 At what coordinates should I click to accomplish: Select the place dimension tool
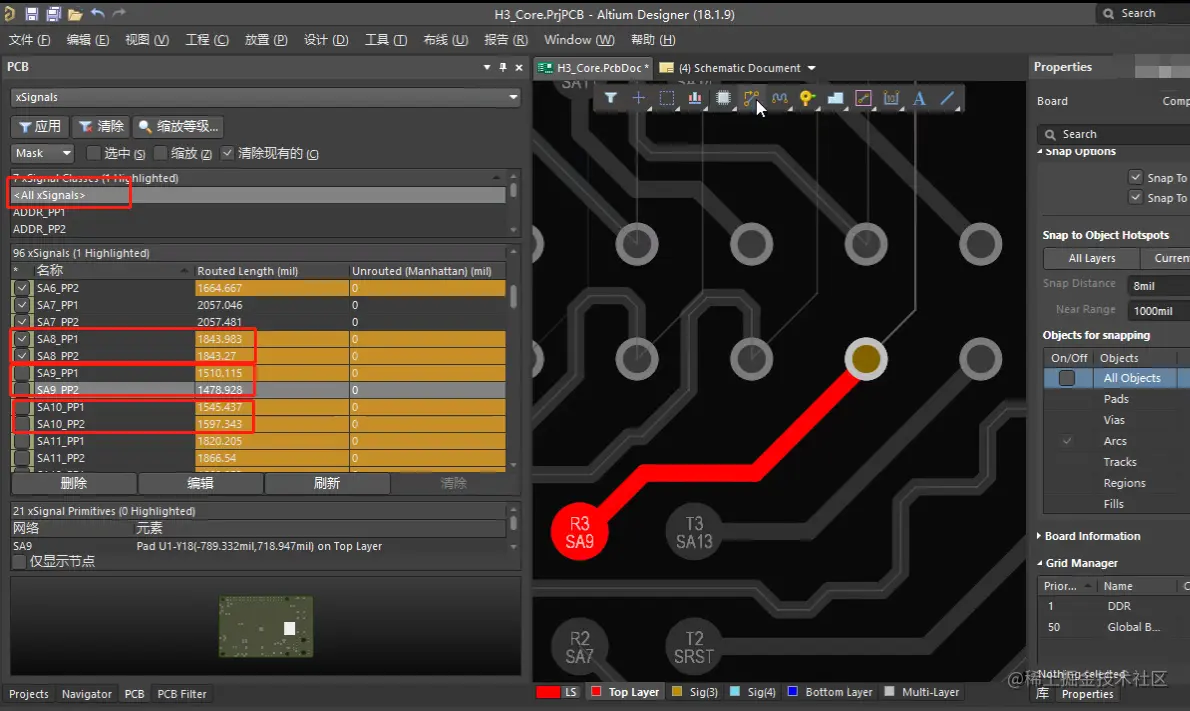[x=891, y=98]
